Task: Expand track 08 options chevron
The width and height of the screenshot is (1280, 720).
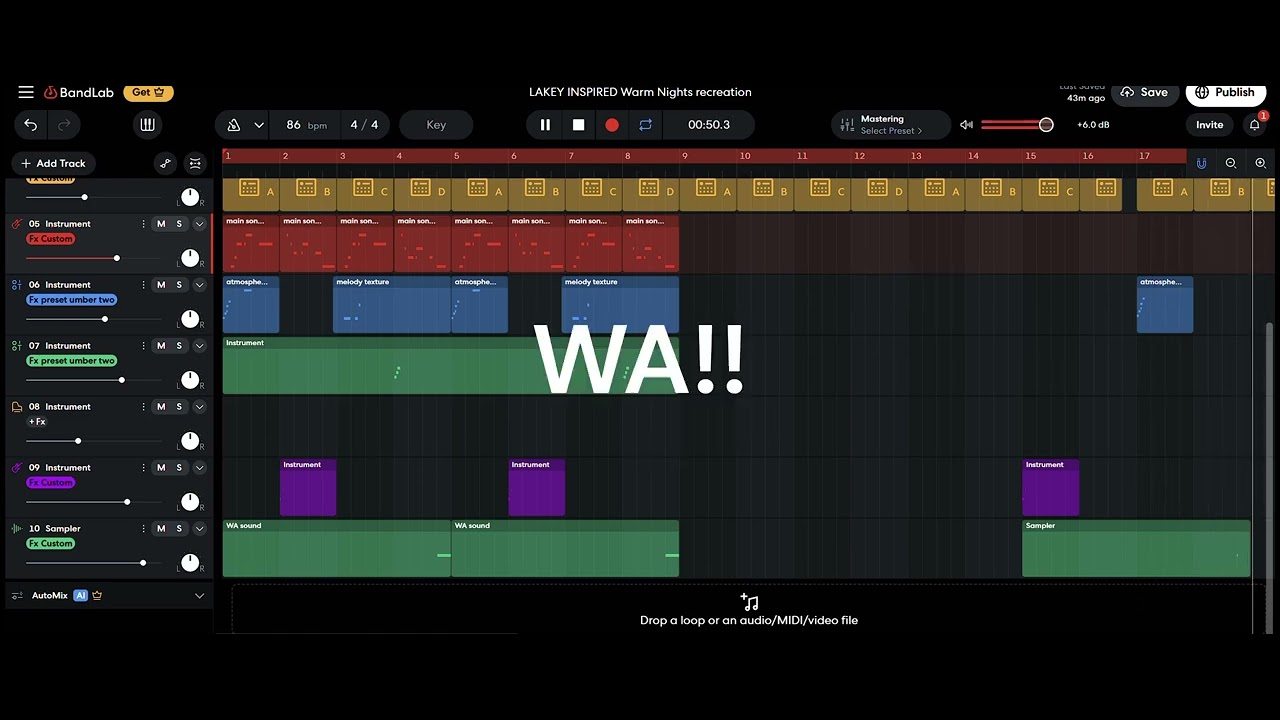Action: click(199, 407)
